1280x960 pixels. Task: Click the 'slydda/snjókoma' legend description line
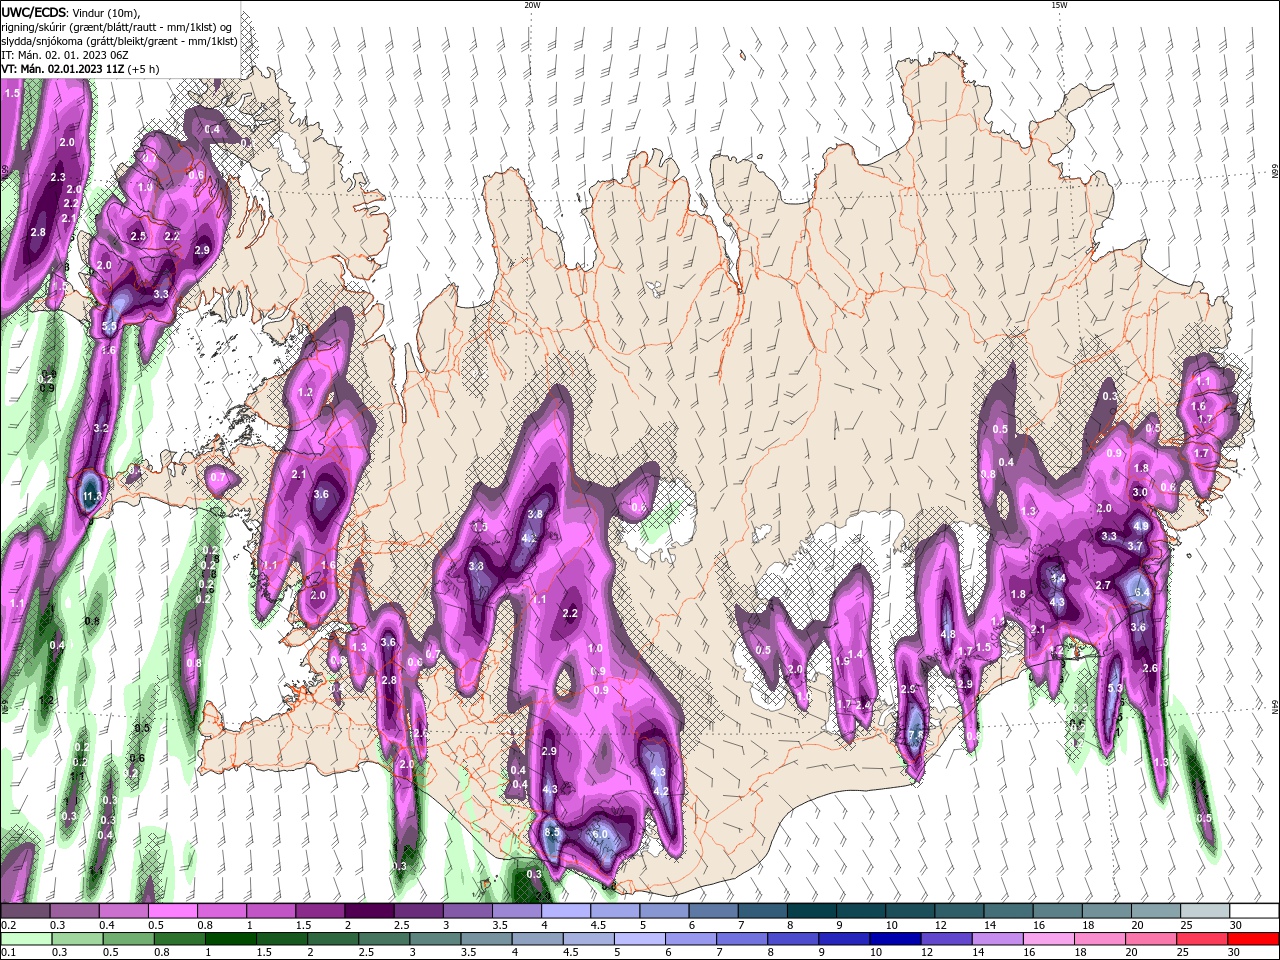[x=119, y=41]
